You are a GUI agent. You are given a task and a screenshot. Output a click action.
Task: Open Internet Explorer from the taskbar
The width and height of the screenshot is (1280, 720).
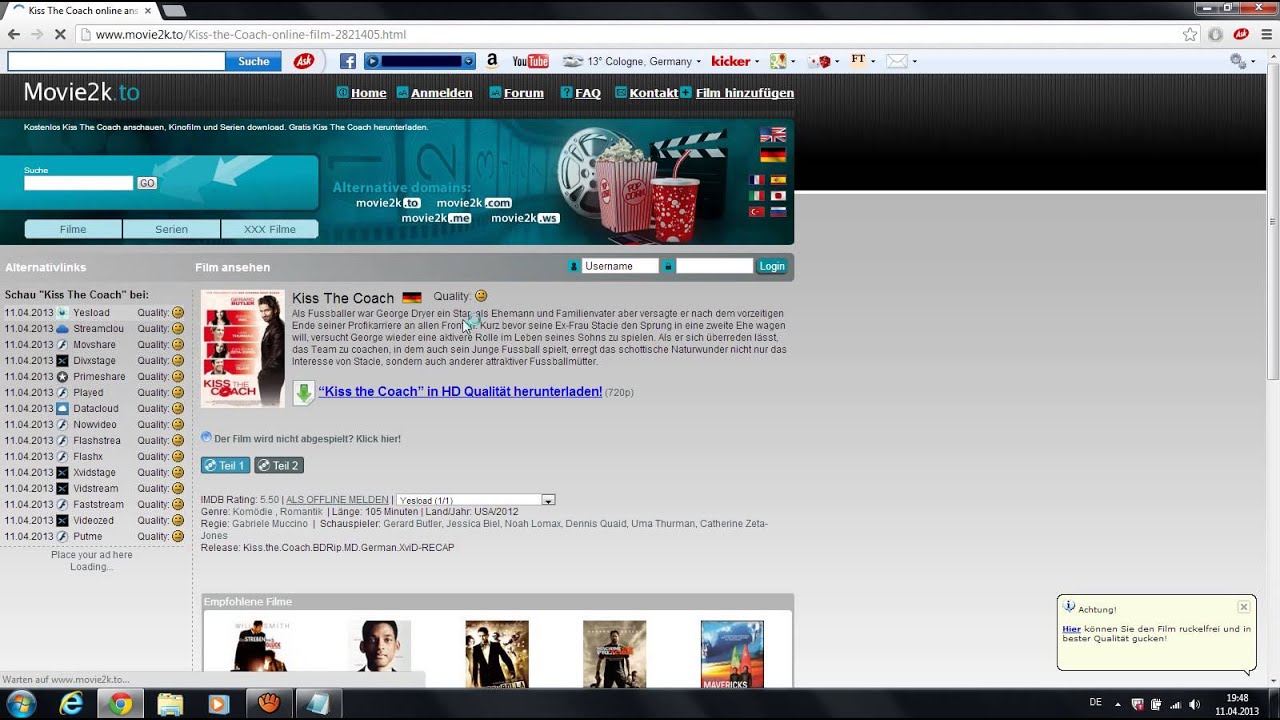click(x=71, y=704)
